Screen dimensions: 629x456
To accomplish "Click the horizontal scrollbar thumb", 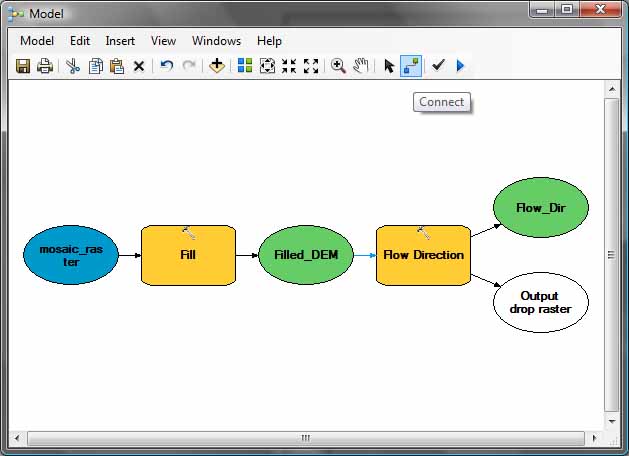I will (x=305, y=438).
